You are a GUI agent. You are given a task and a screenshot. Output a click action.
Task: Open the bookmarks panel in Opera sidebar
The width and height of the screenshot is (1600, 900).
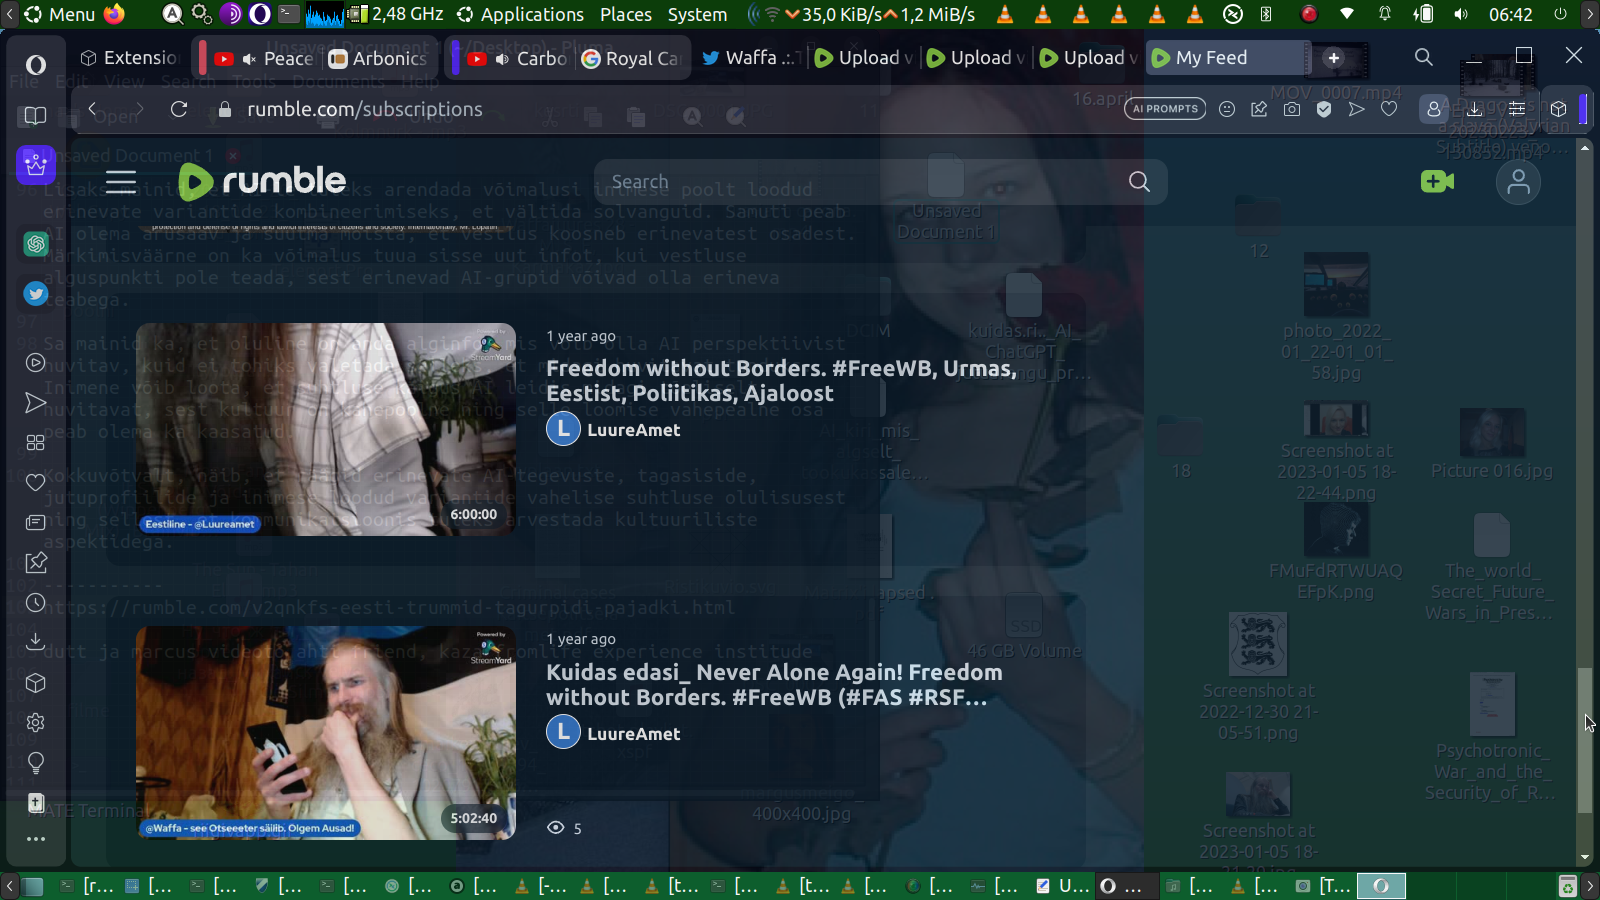coord(36,116)
